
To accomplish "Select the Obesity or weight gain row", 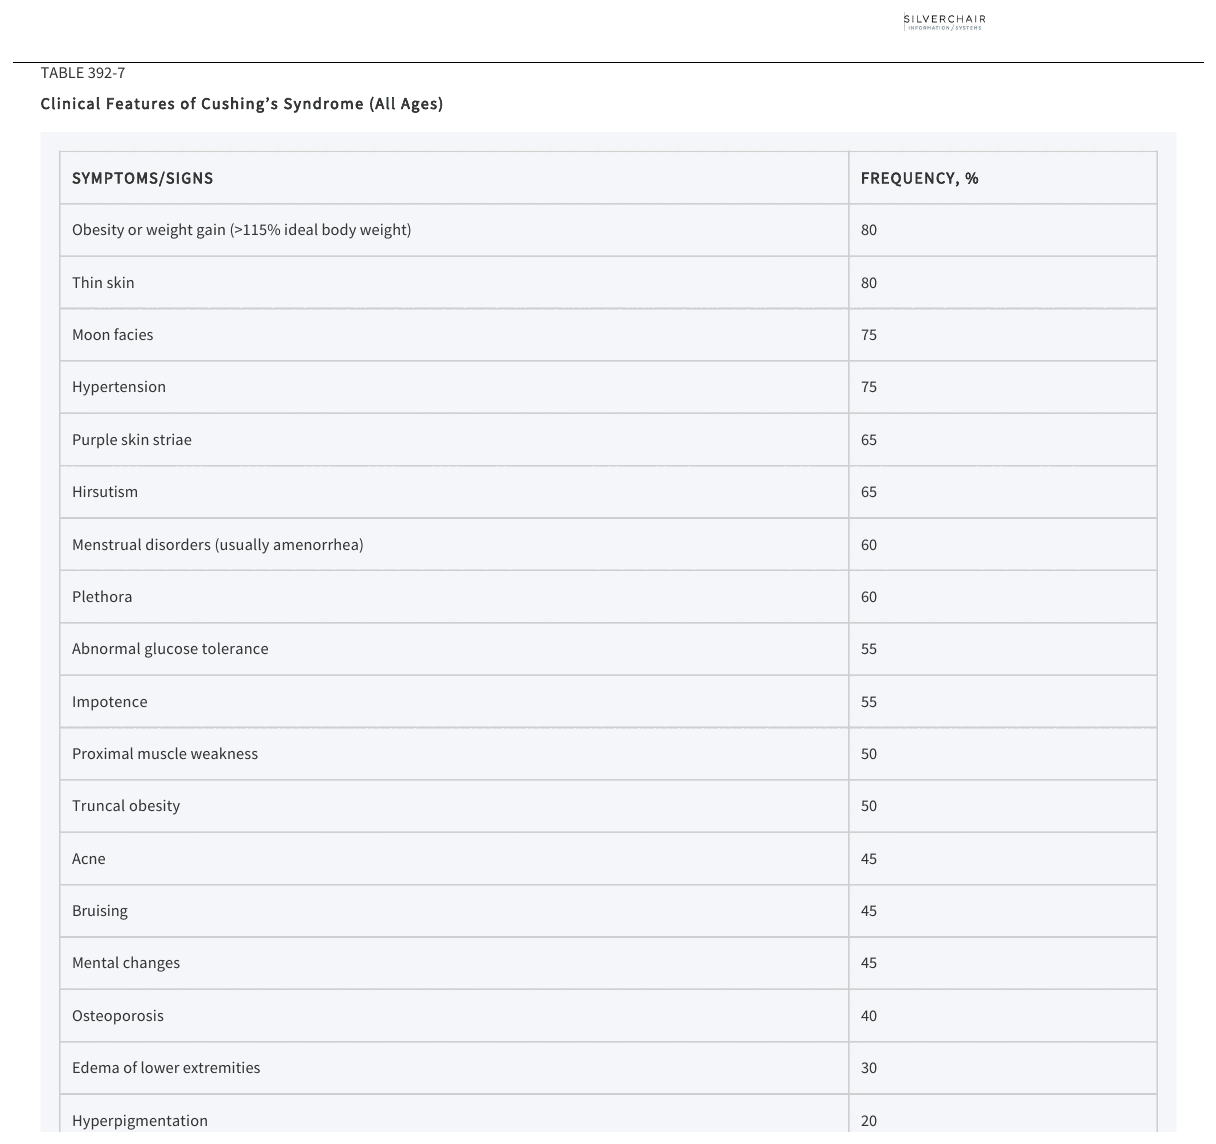I will (608, 230).
